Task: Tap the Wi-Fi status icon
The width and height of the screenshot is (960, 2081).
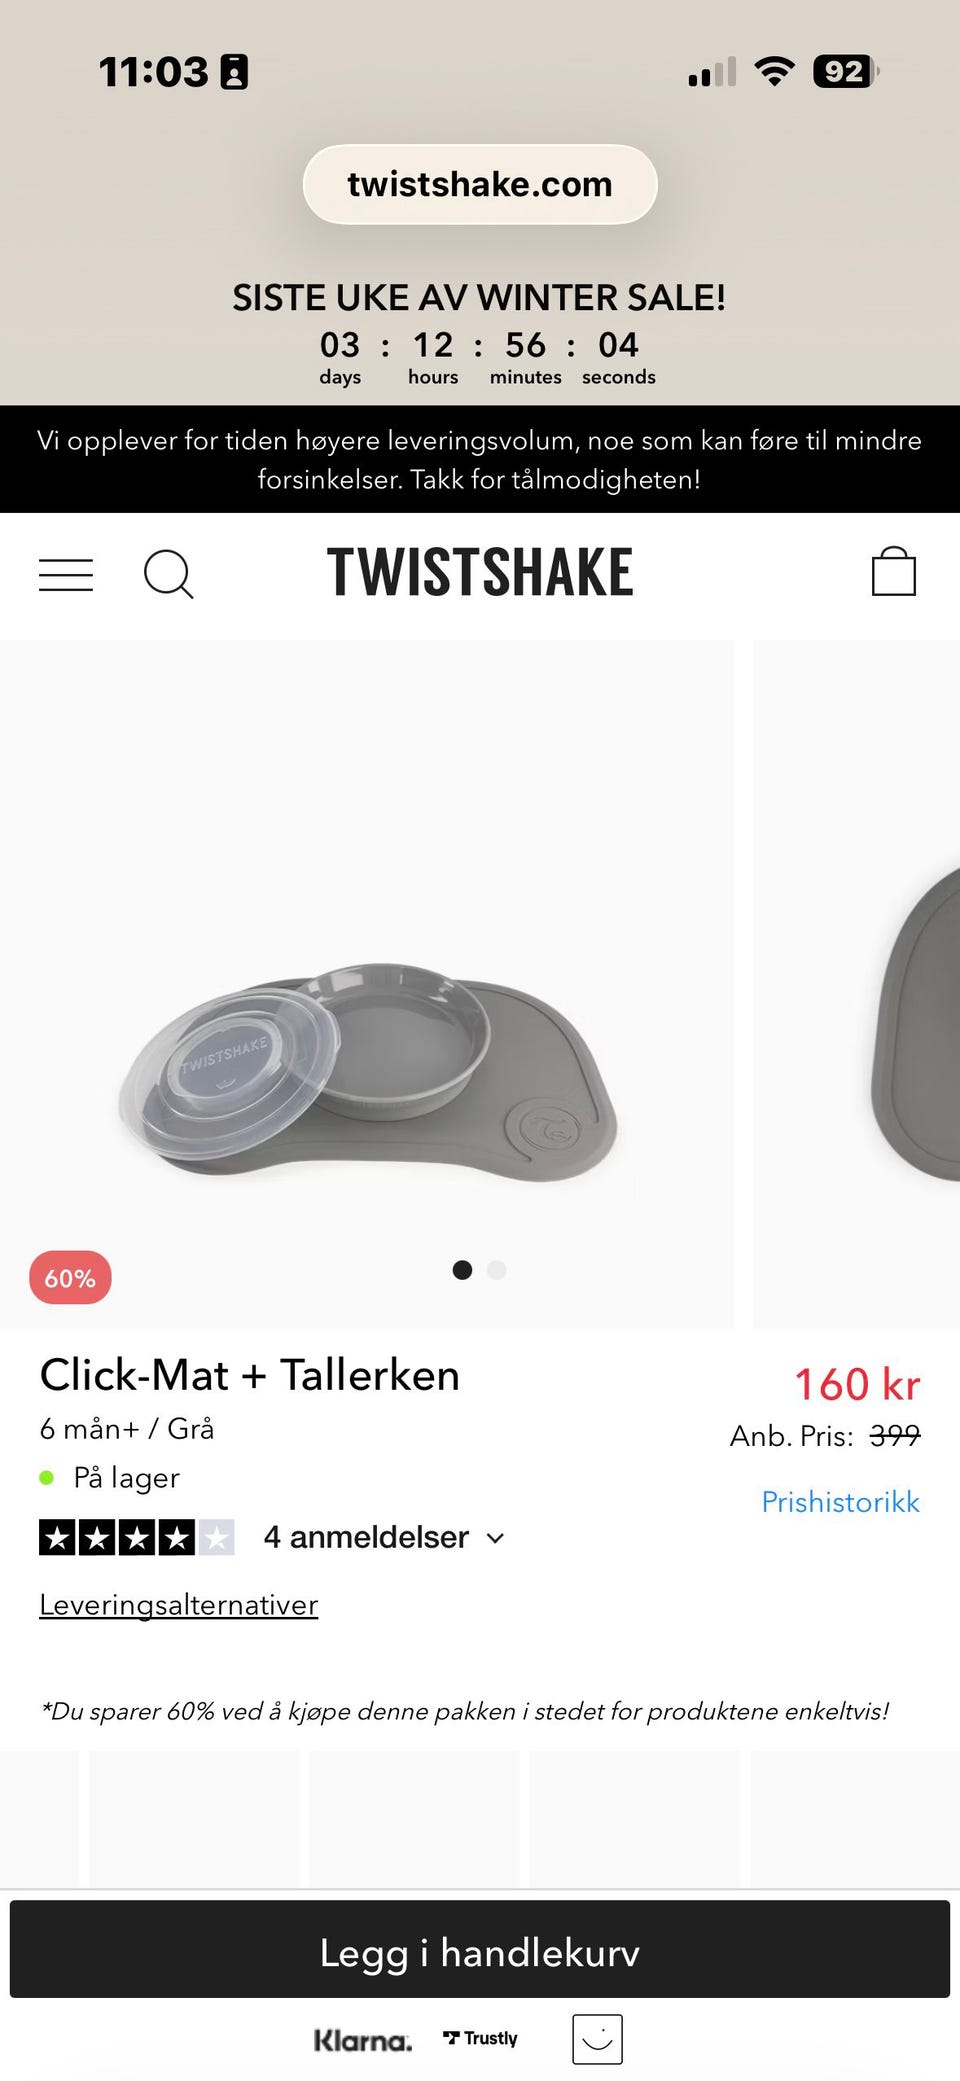Action: click(774, 71)
